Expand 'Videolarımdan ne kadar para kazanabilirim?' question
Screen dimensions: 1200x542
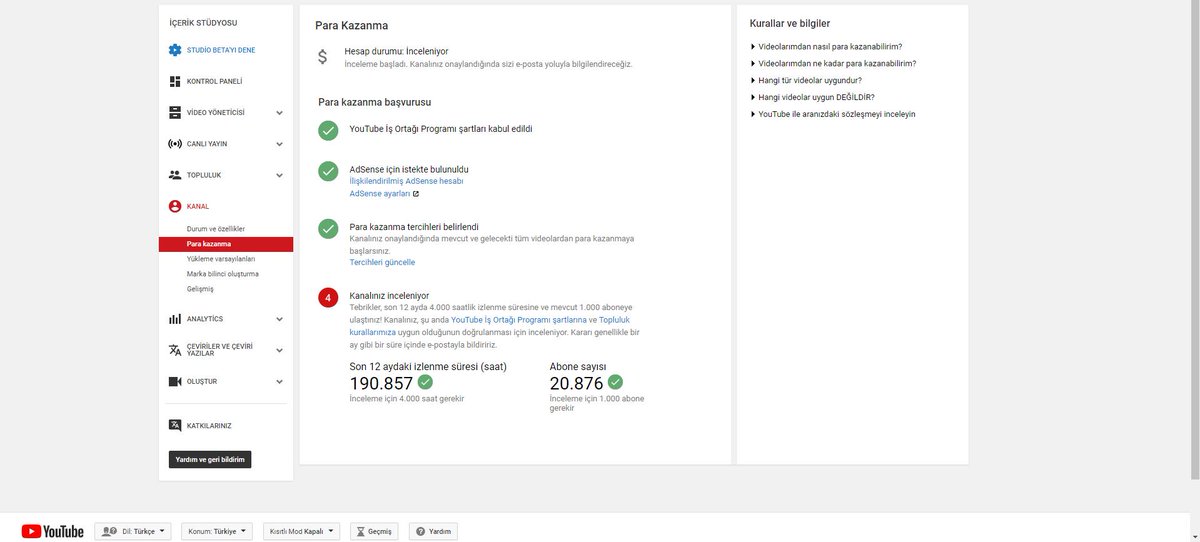pyautogui.click(x=833, y=63)
